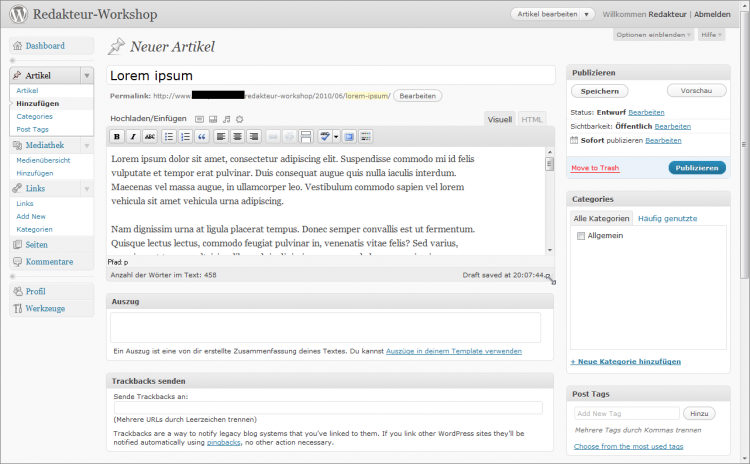The image size is (750, 464).
Task: Click the Kommentare speech bubble icon
Action: pyautogui.click(x=18, y=262)
